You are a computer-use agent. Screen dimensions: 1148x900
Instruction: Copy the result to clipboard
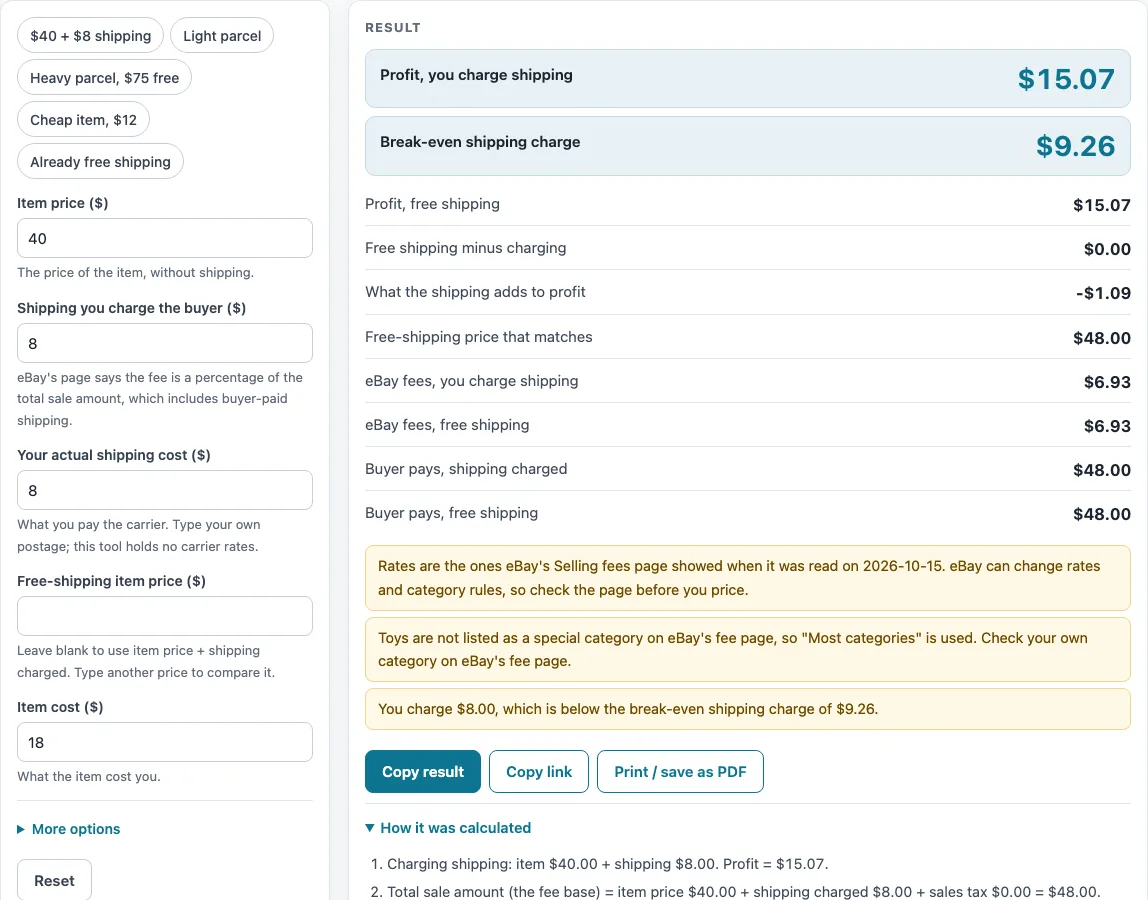[422, 772]
